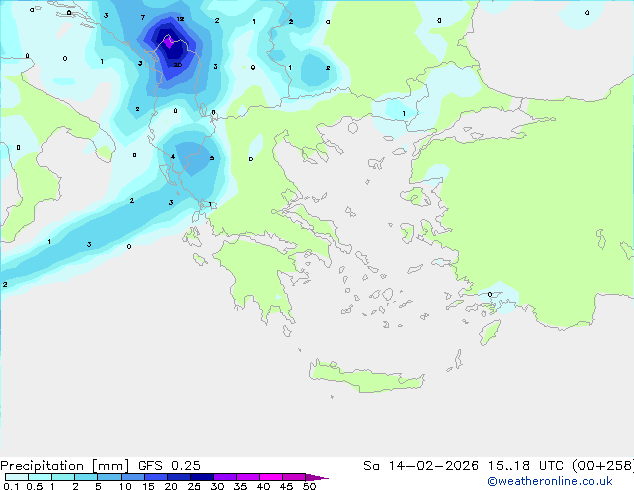Select the "GFS 0.25" model label
634x490 pixels.
169,466
